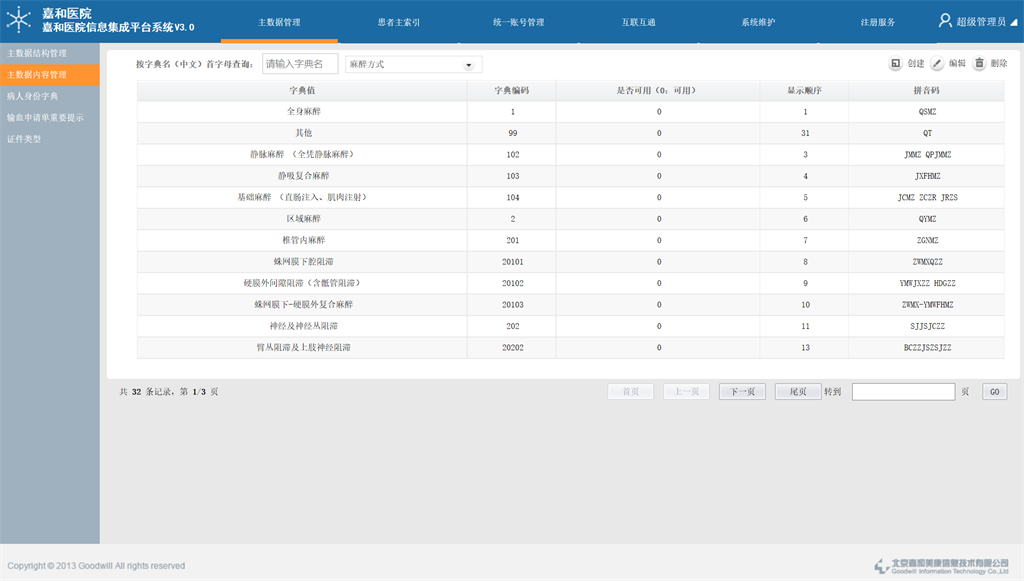Focus the 请输入字典名 search field

click(300, 64)
